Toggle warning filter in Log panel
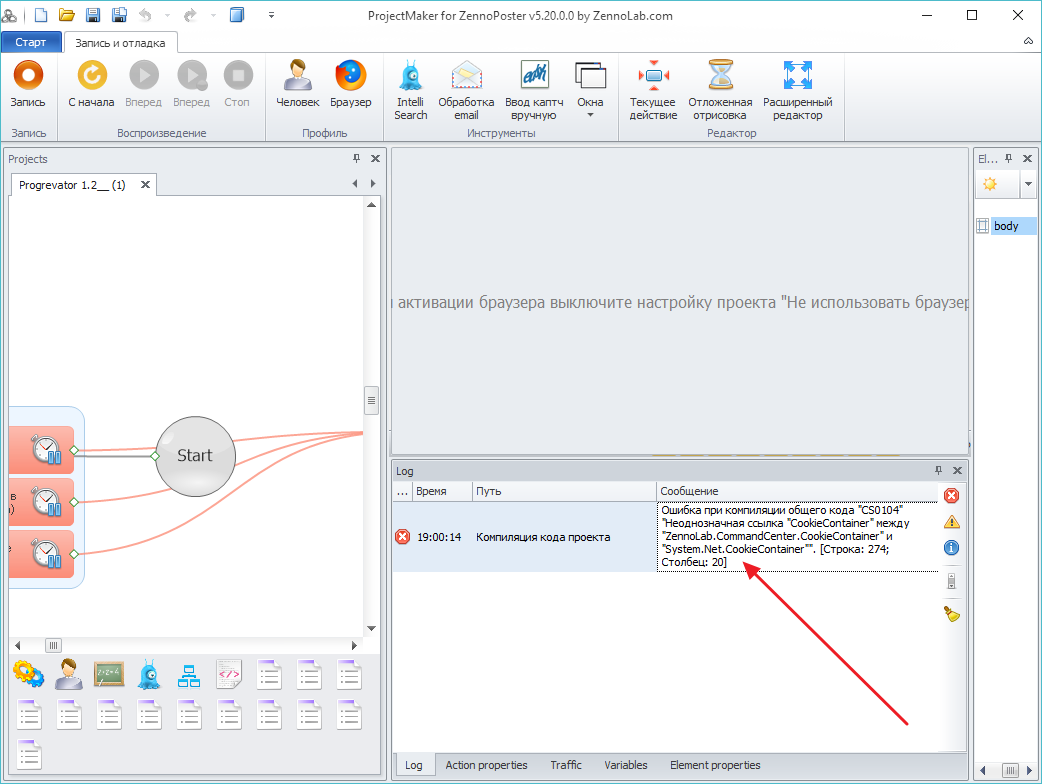The height and width of the screenshot is (784, 1042). click(951, 521)
